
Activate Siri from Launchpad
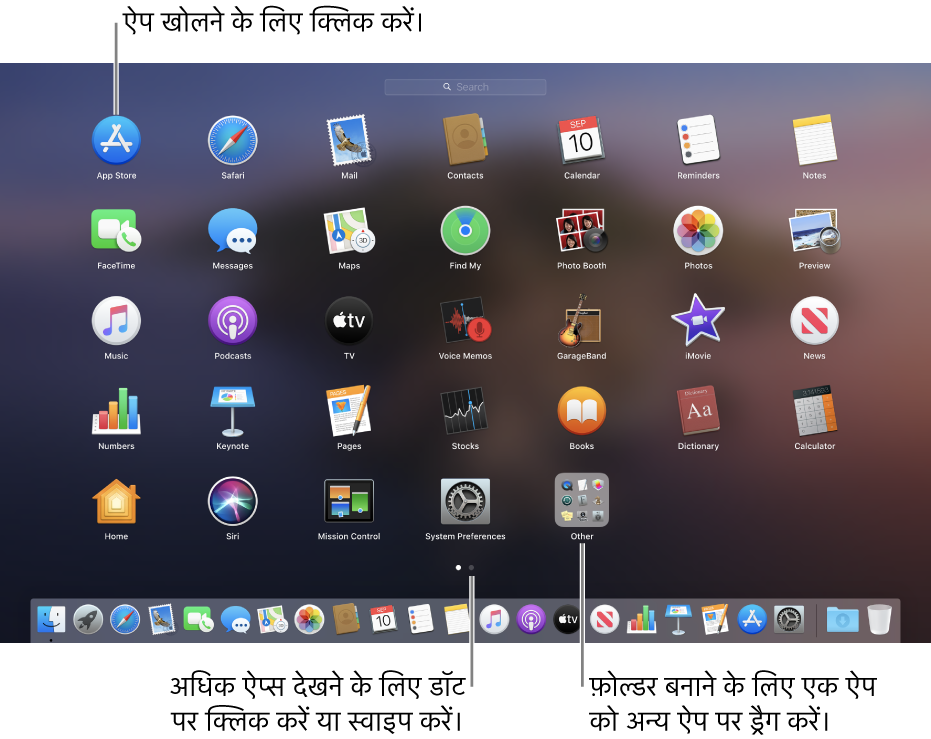[233, 501]
